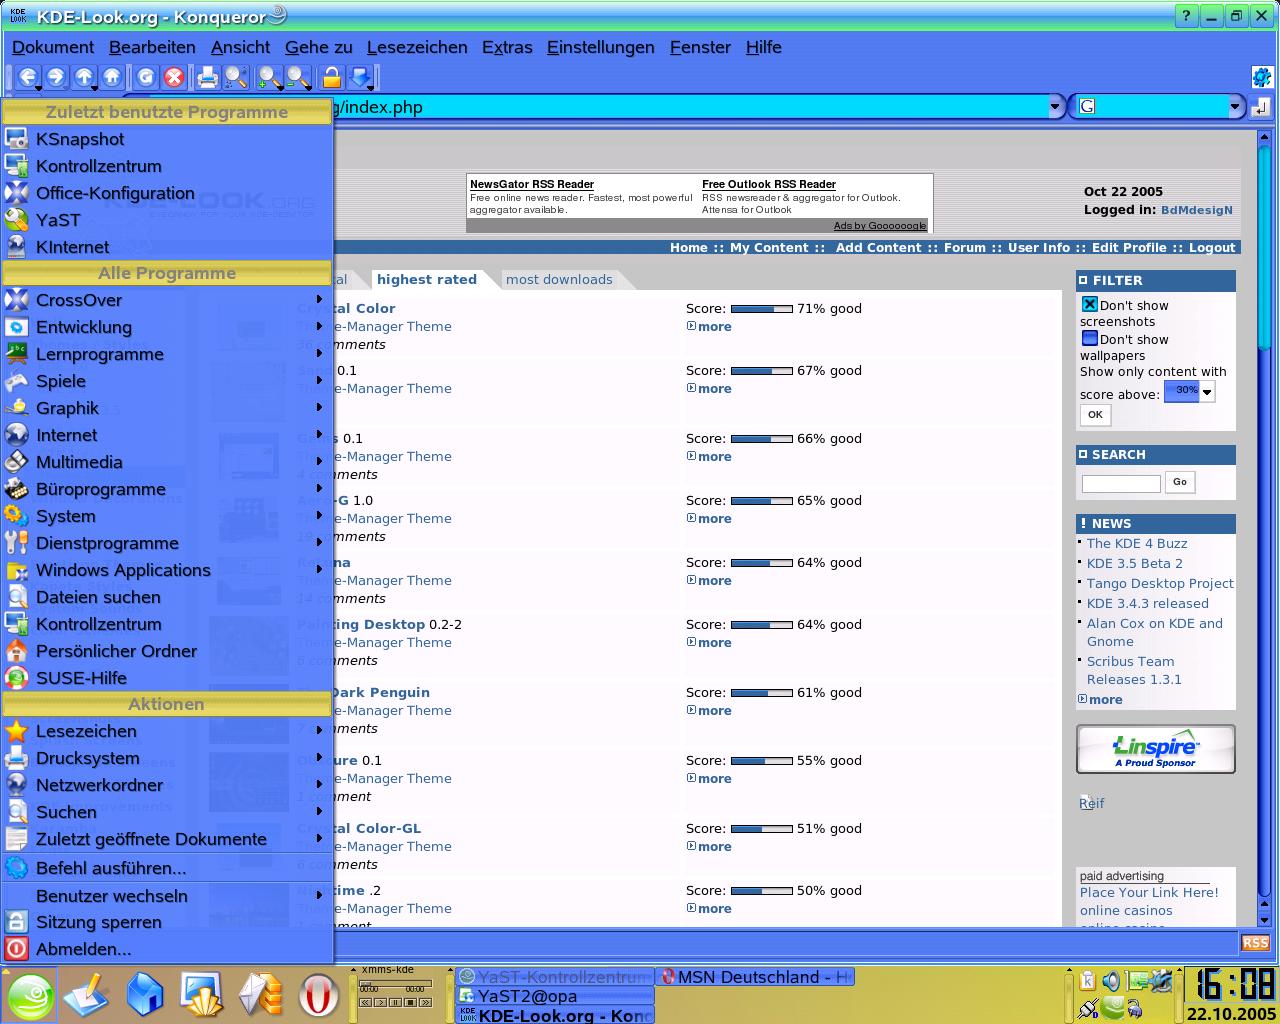Open the security padlock icon
The height and width of the screenshot is (1024, 1280).
tap(331, 77)
